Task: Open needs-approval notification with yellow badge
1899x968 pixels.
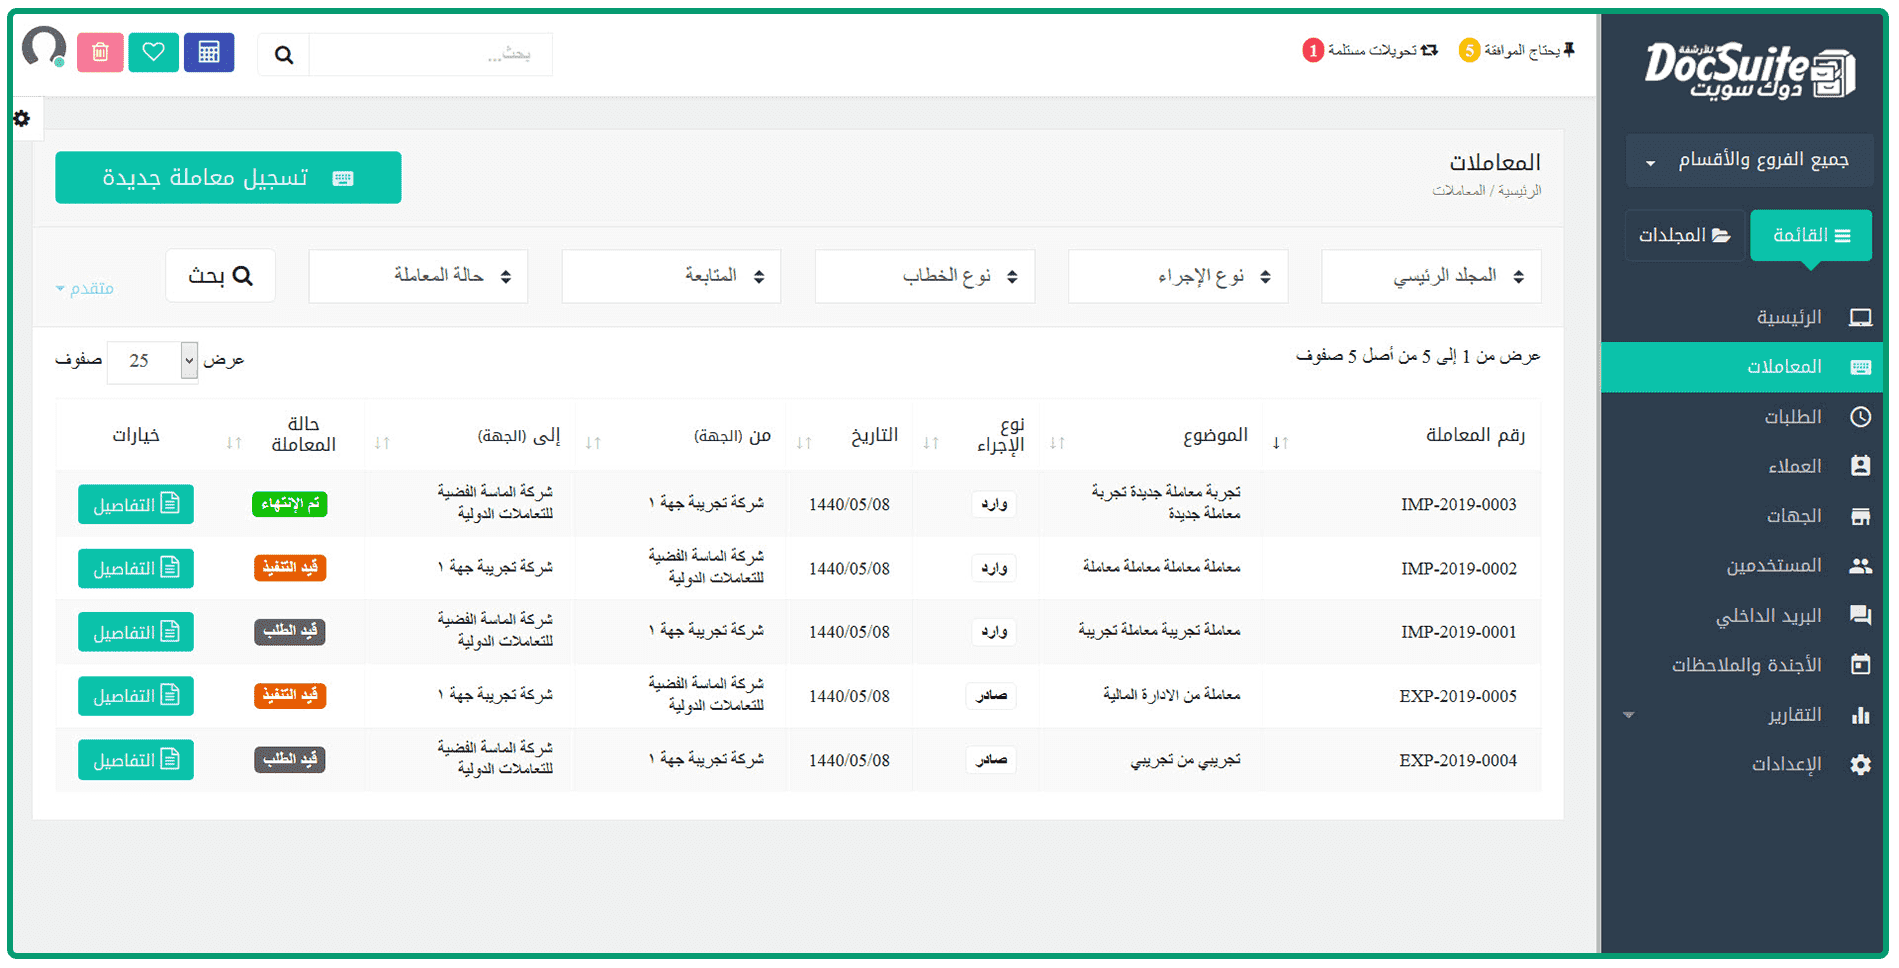Action: point(1517,50)
